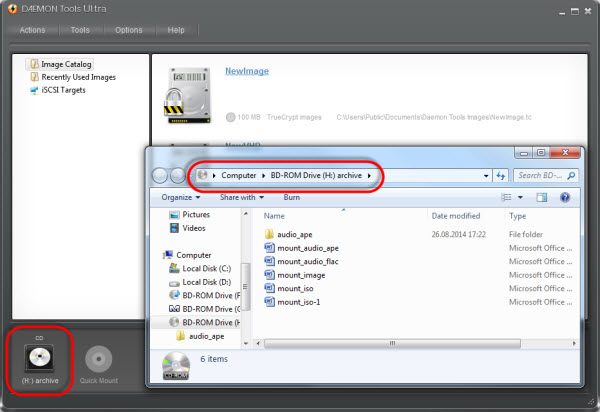This screenshot has height=412, width=600.
Task: Expand the arrow after BD-ROM Drive breadcrumb
Action: pyautogui.click(x=369, y=176)
